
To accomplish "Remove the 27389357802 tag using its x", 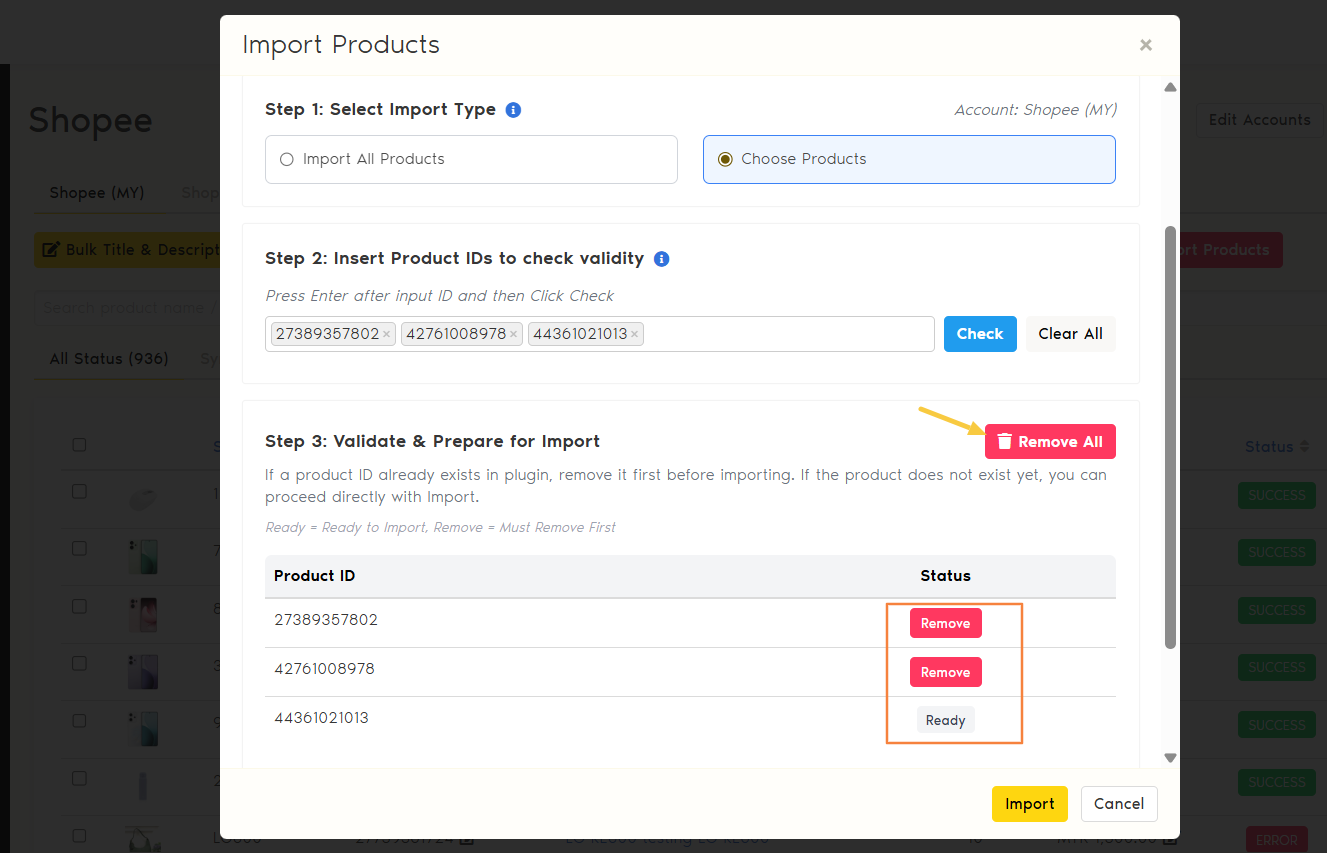I will (x=387, y=334).
